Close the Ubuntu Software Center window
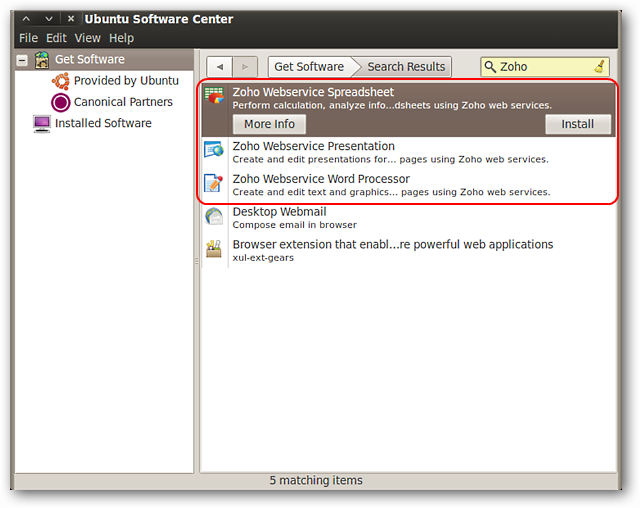 pos(71,19)
